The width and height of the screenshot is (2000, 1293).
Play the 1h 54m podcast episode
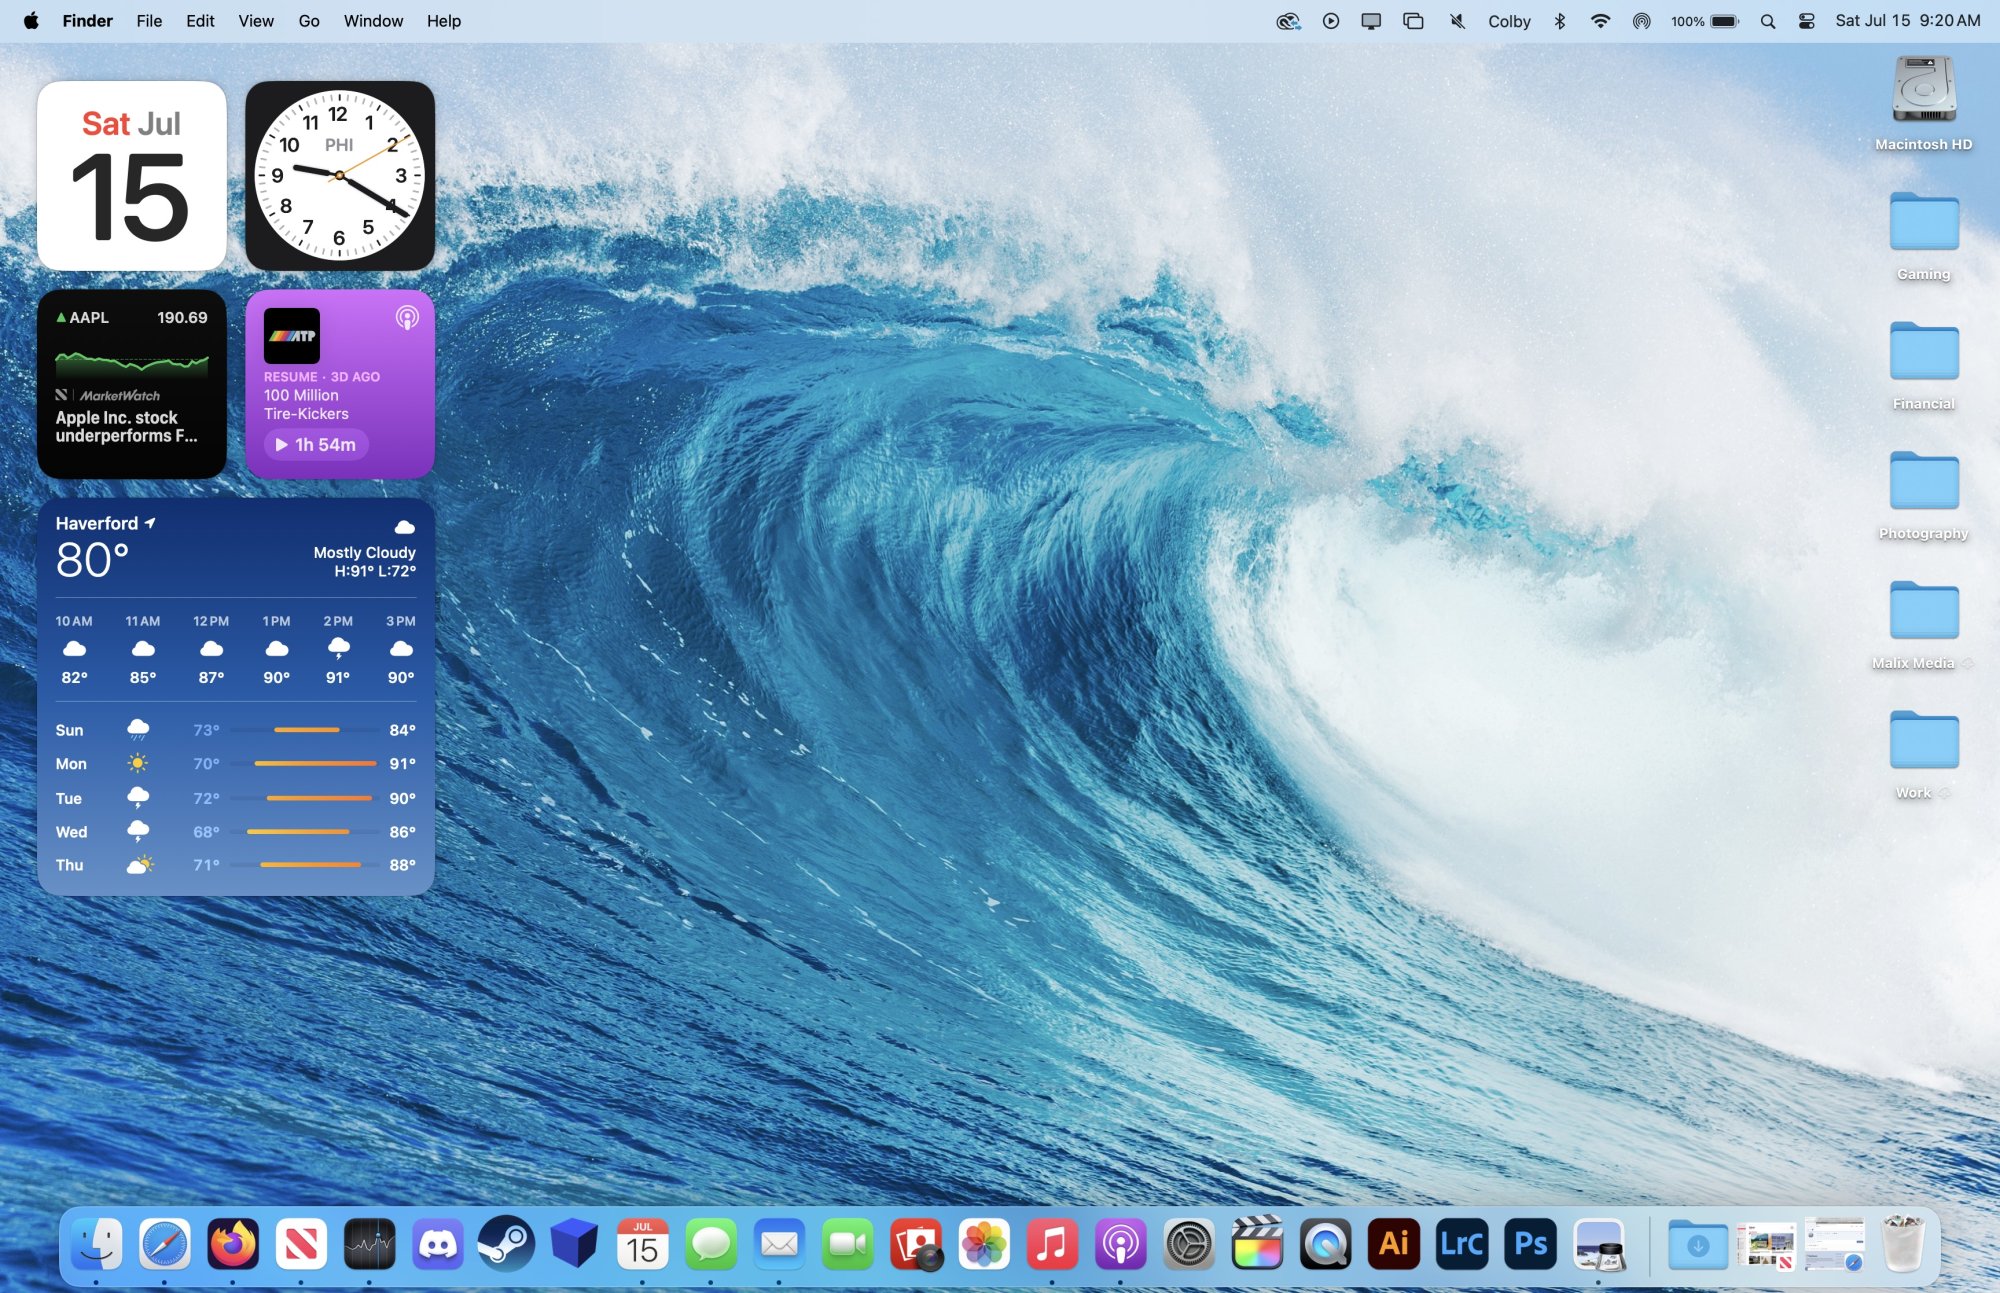(x=316, y=445)
